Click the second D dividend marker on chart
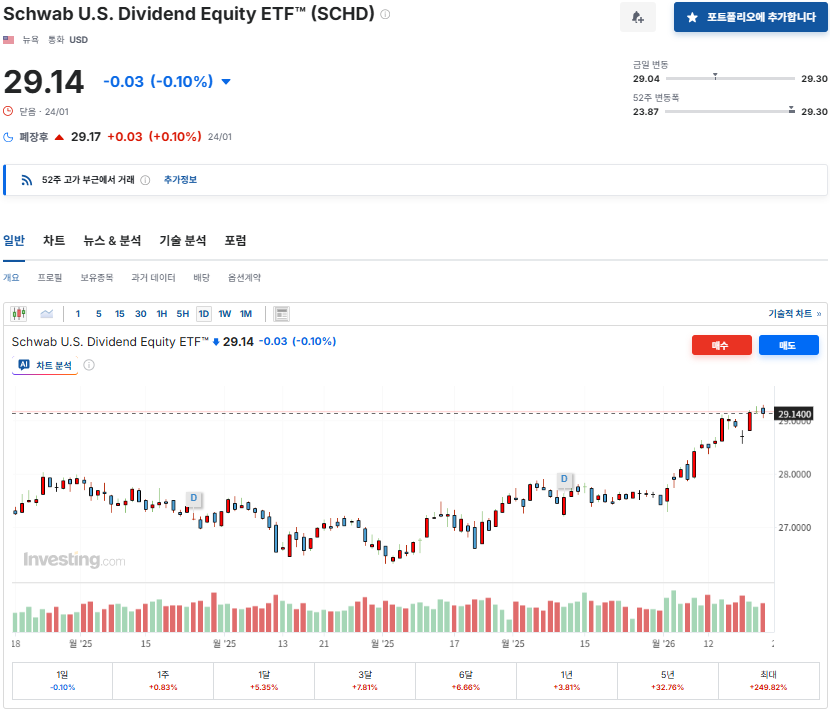The width and height of the screenshot is (830, 711). tap(564, 479)
